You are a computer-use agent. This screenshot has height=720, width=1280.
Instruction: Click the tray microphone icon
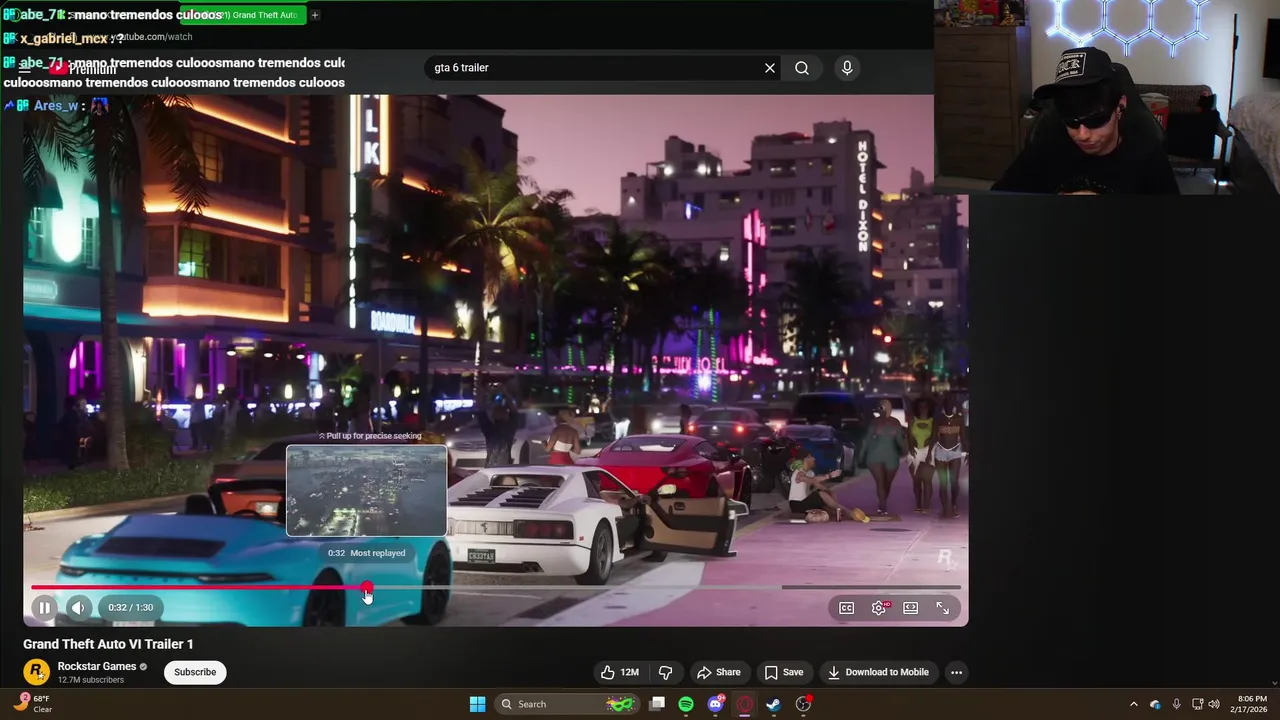point(1176,704)
